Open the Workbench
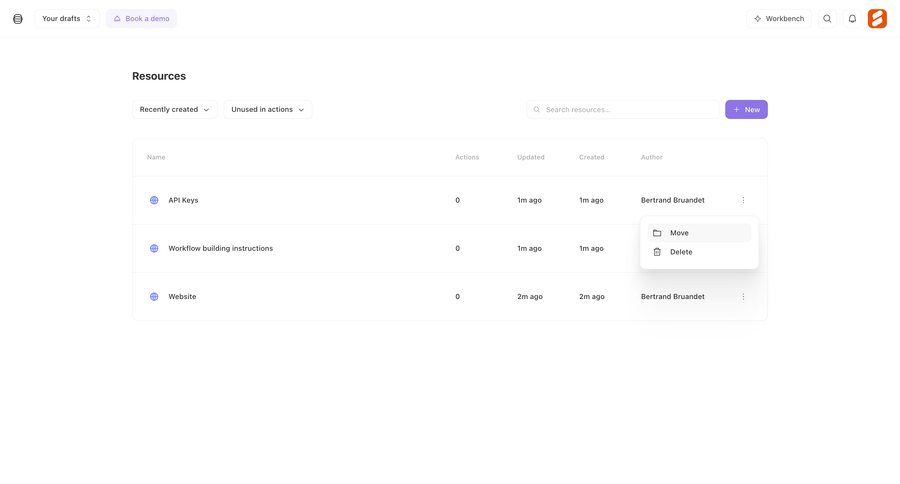This screenshot has width=900, height=484. tap(779, 19)
